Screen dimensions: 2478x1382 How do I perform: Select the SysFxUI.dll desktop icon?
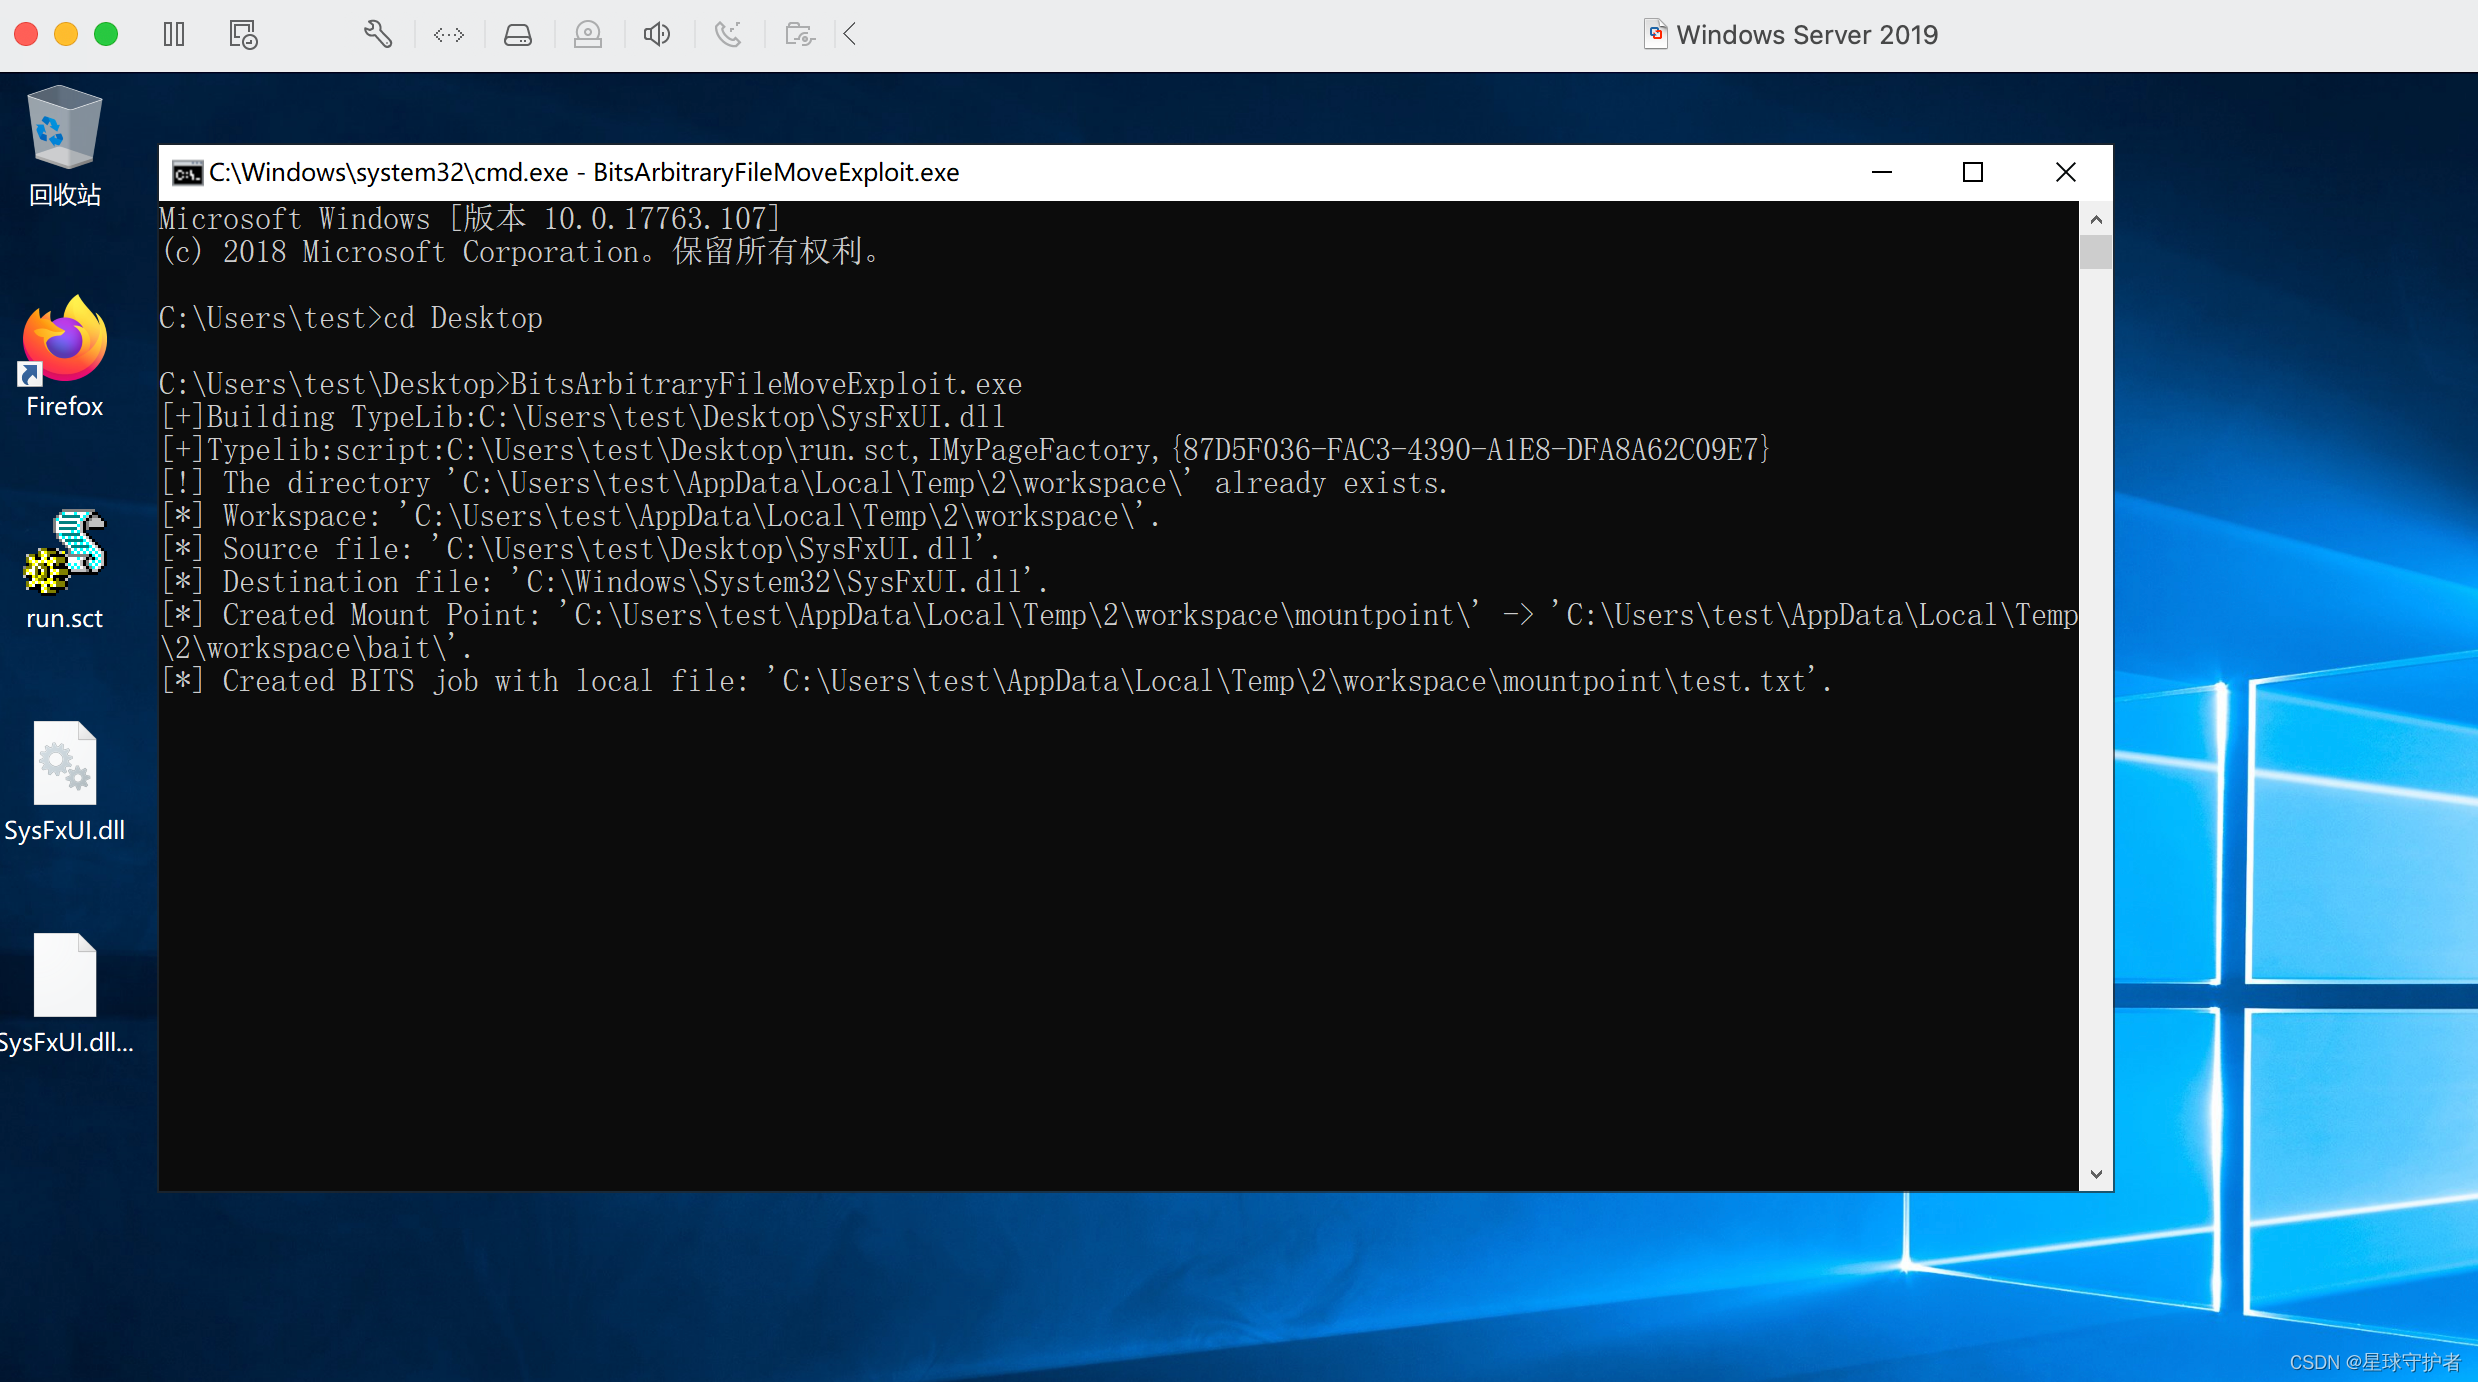click(x=64, y=762)
